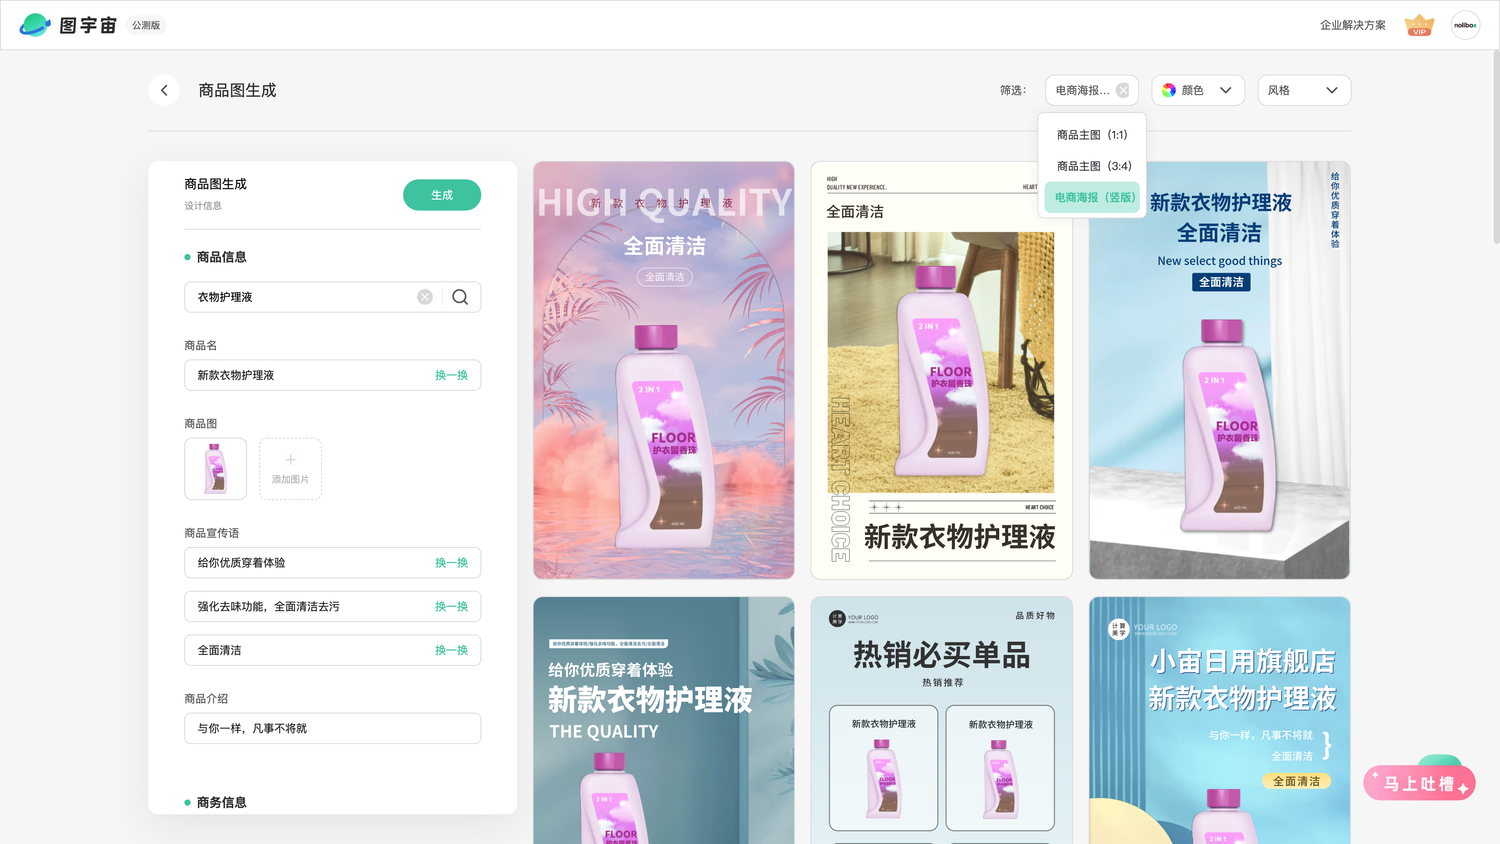Open the VIP crown icon

(1419, 25)
